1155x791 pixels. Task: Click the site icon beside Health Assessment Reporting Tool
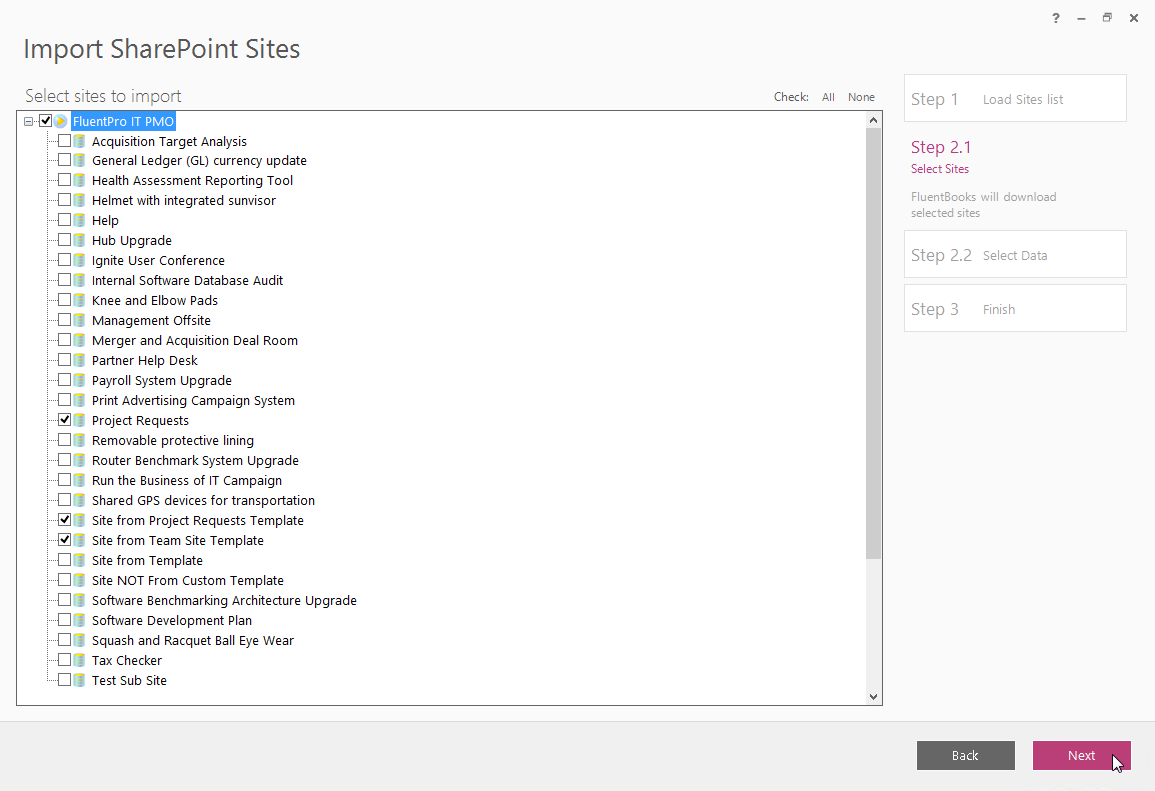pos(80,180)
